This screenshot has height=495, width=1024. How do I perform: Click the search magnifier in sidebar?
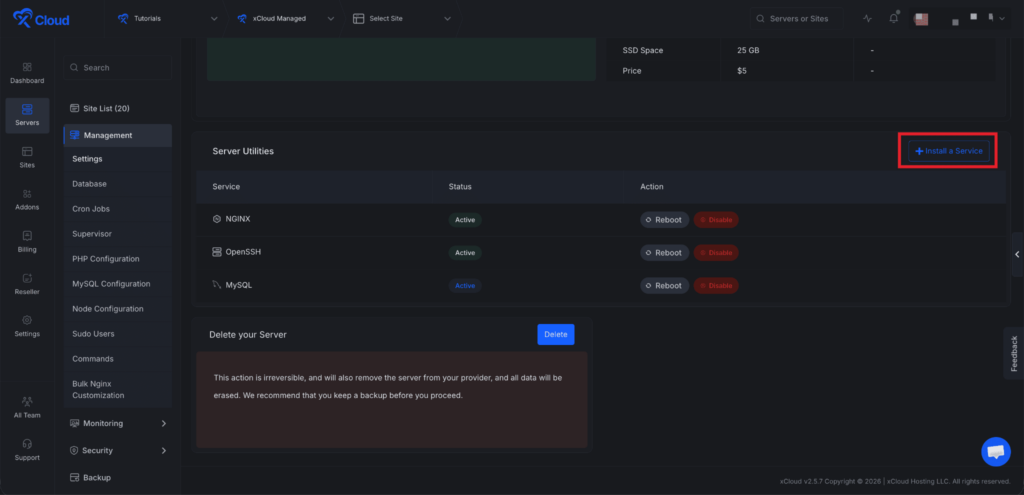(x=74, y=67)
